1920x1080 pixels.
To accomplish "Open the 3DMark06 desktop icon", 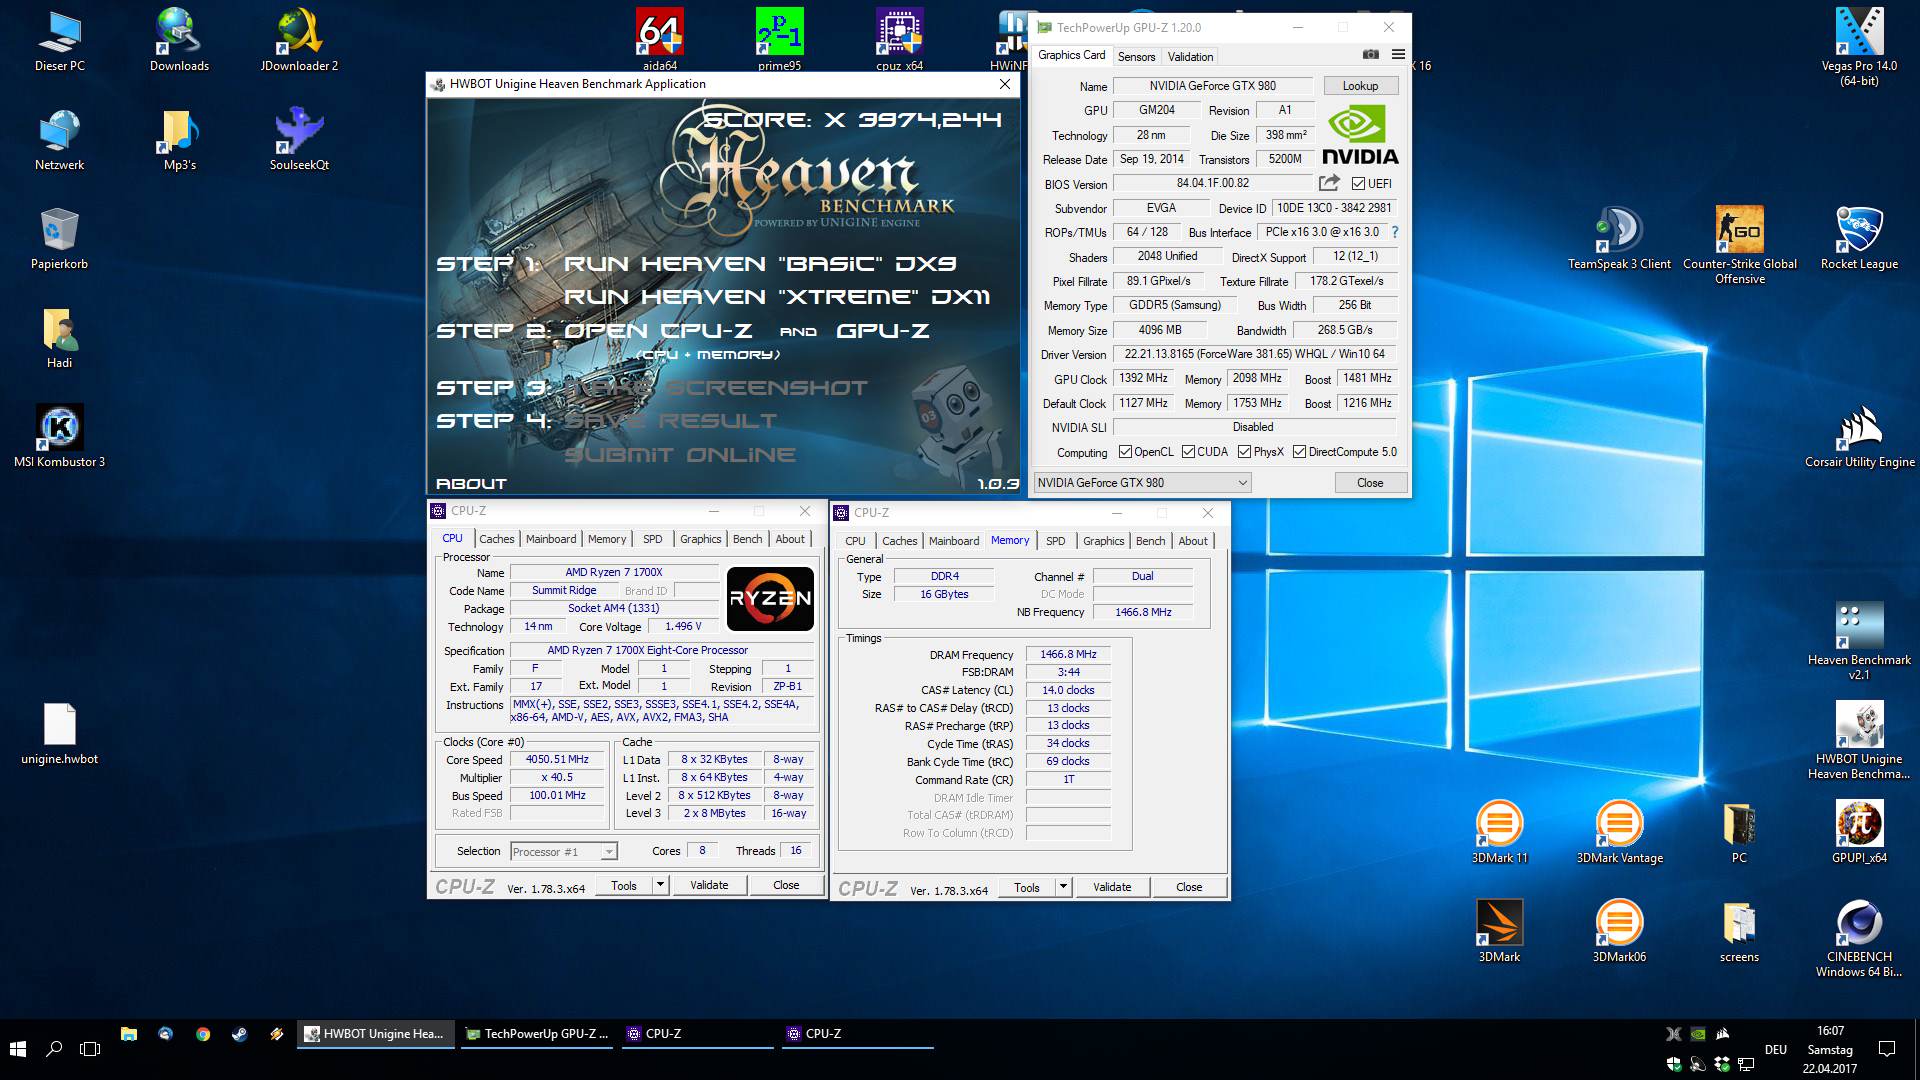I will click(1619, 930).
